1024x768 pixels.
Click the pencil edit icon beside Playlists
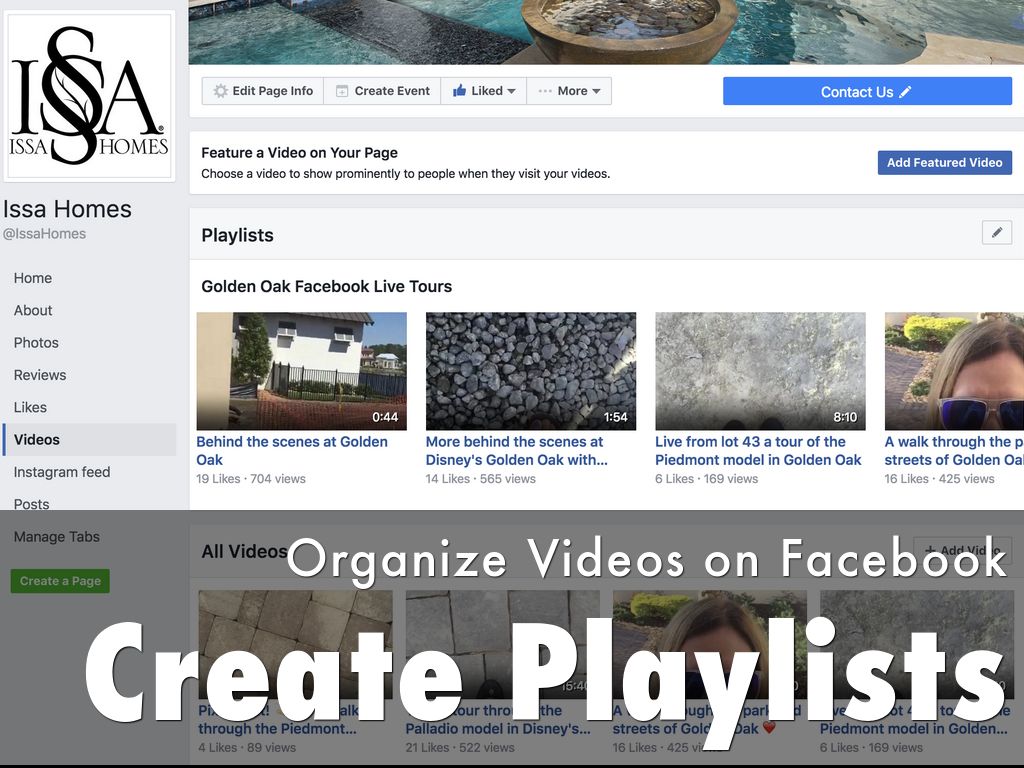[996, 233]
